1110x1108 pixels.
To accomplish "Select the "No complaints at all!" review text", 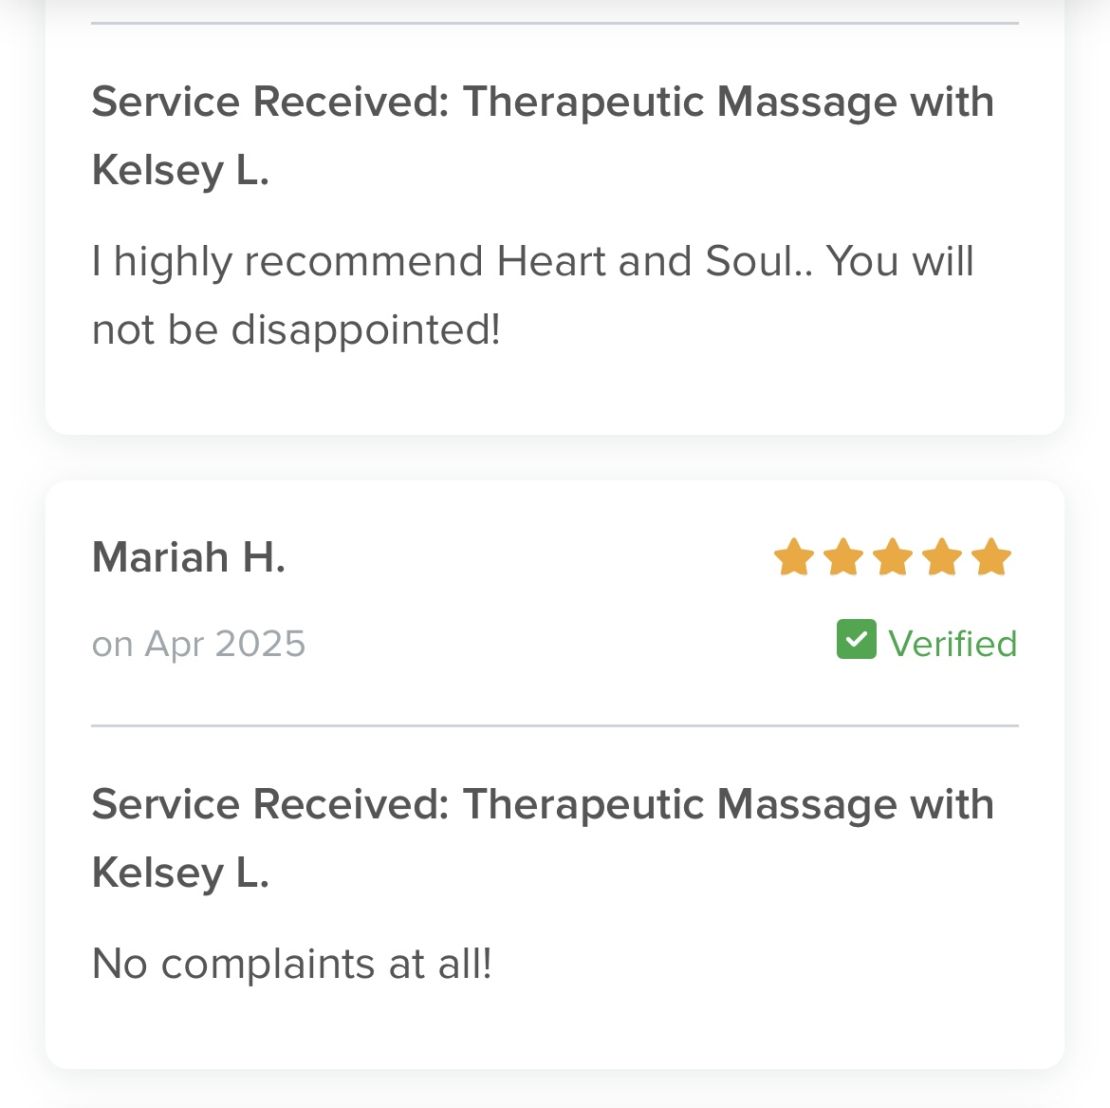I will click(x=291, y=964).
